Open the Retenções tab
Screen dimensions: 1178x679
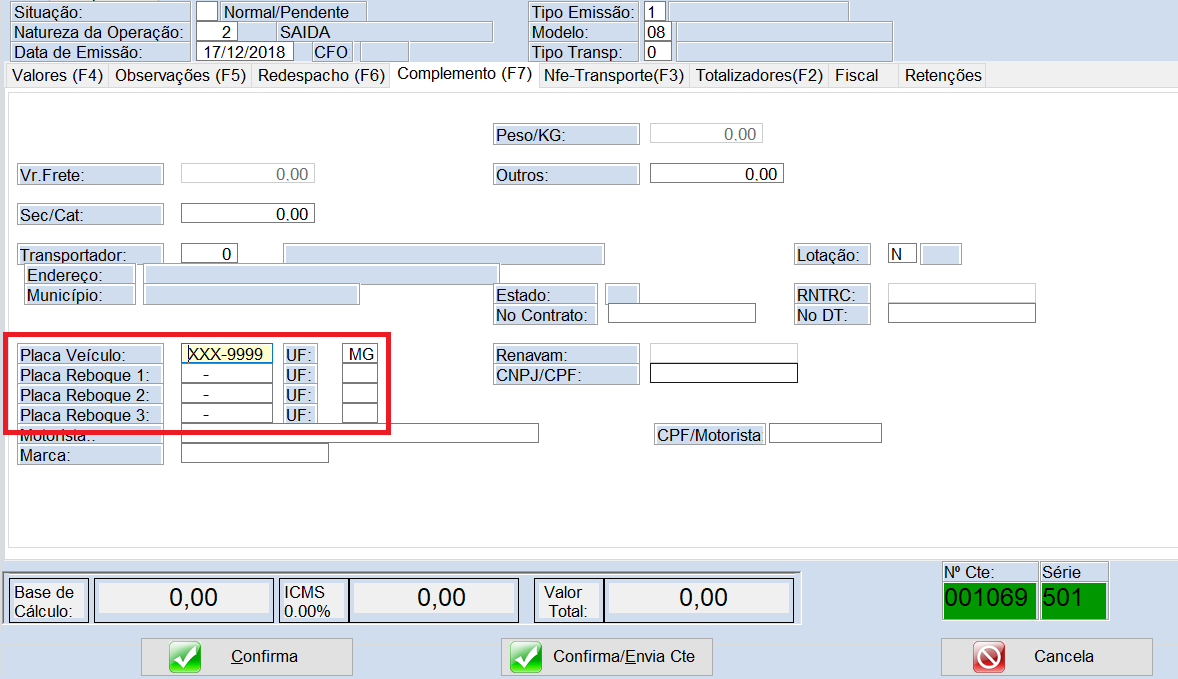click(943, 75)
